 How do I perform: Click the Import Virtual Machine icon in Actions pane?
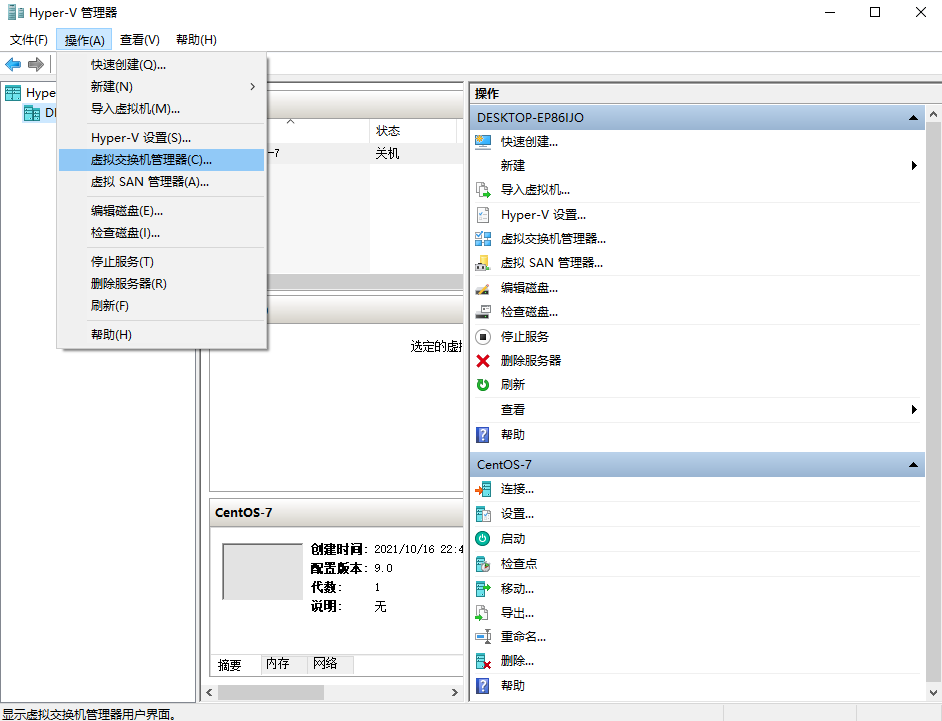click(483, 190)
